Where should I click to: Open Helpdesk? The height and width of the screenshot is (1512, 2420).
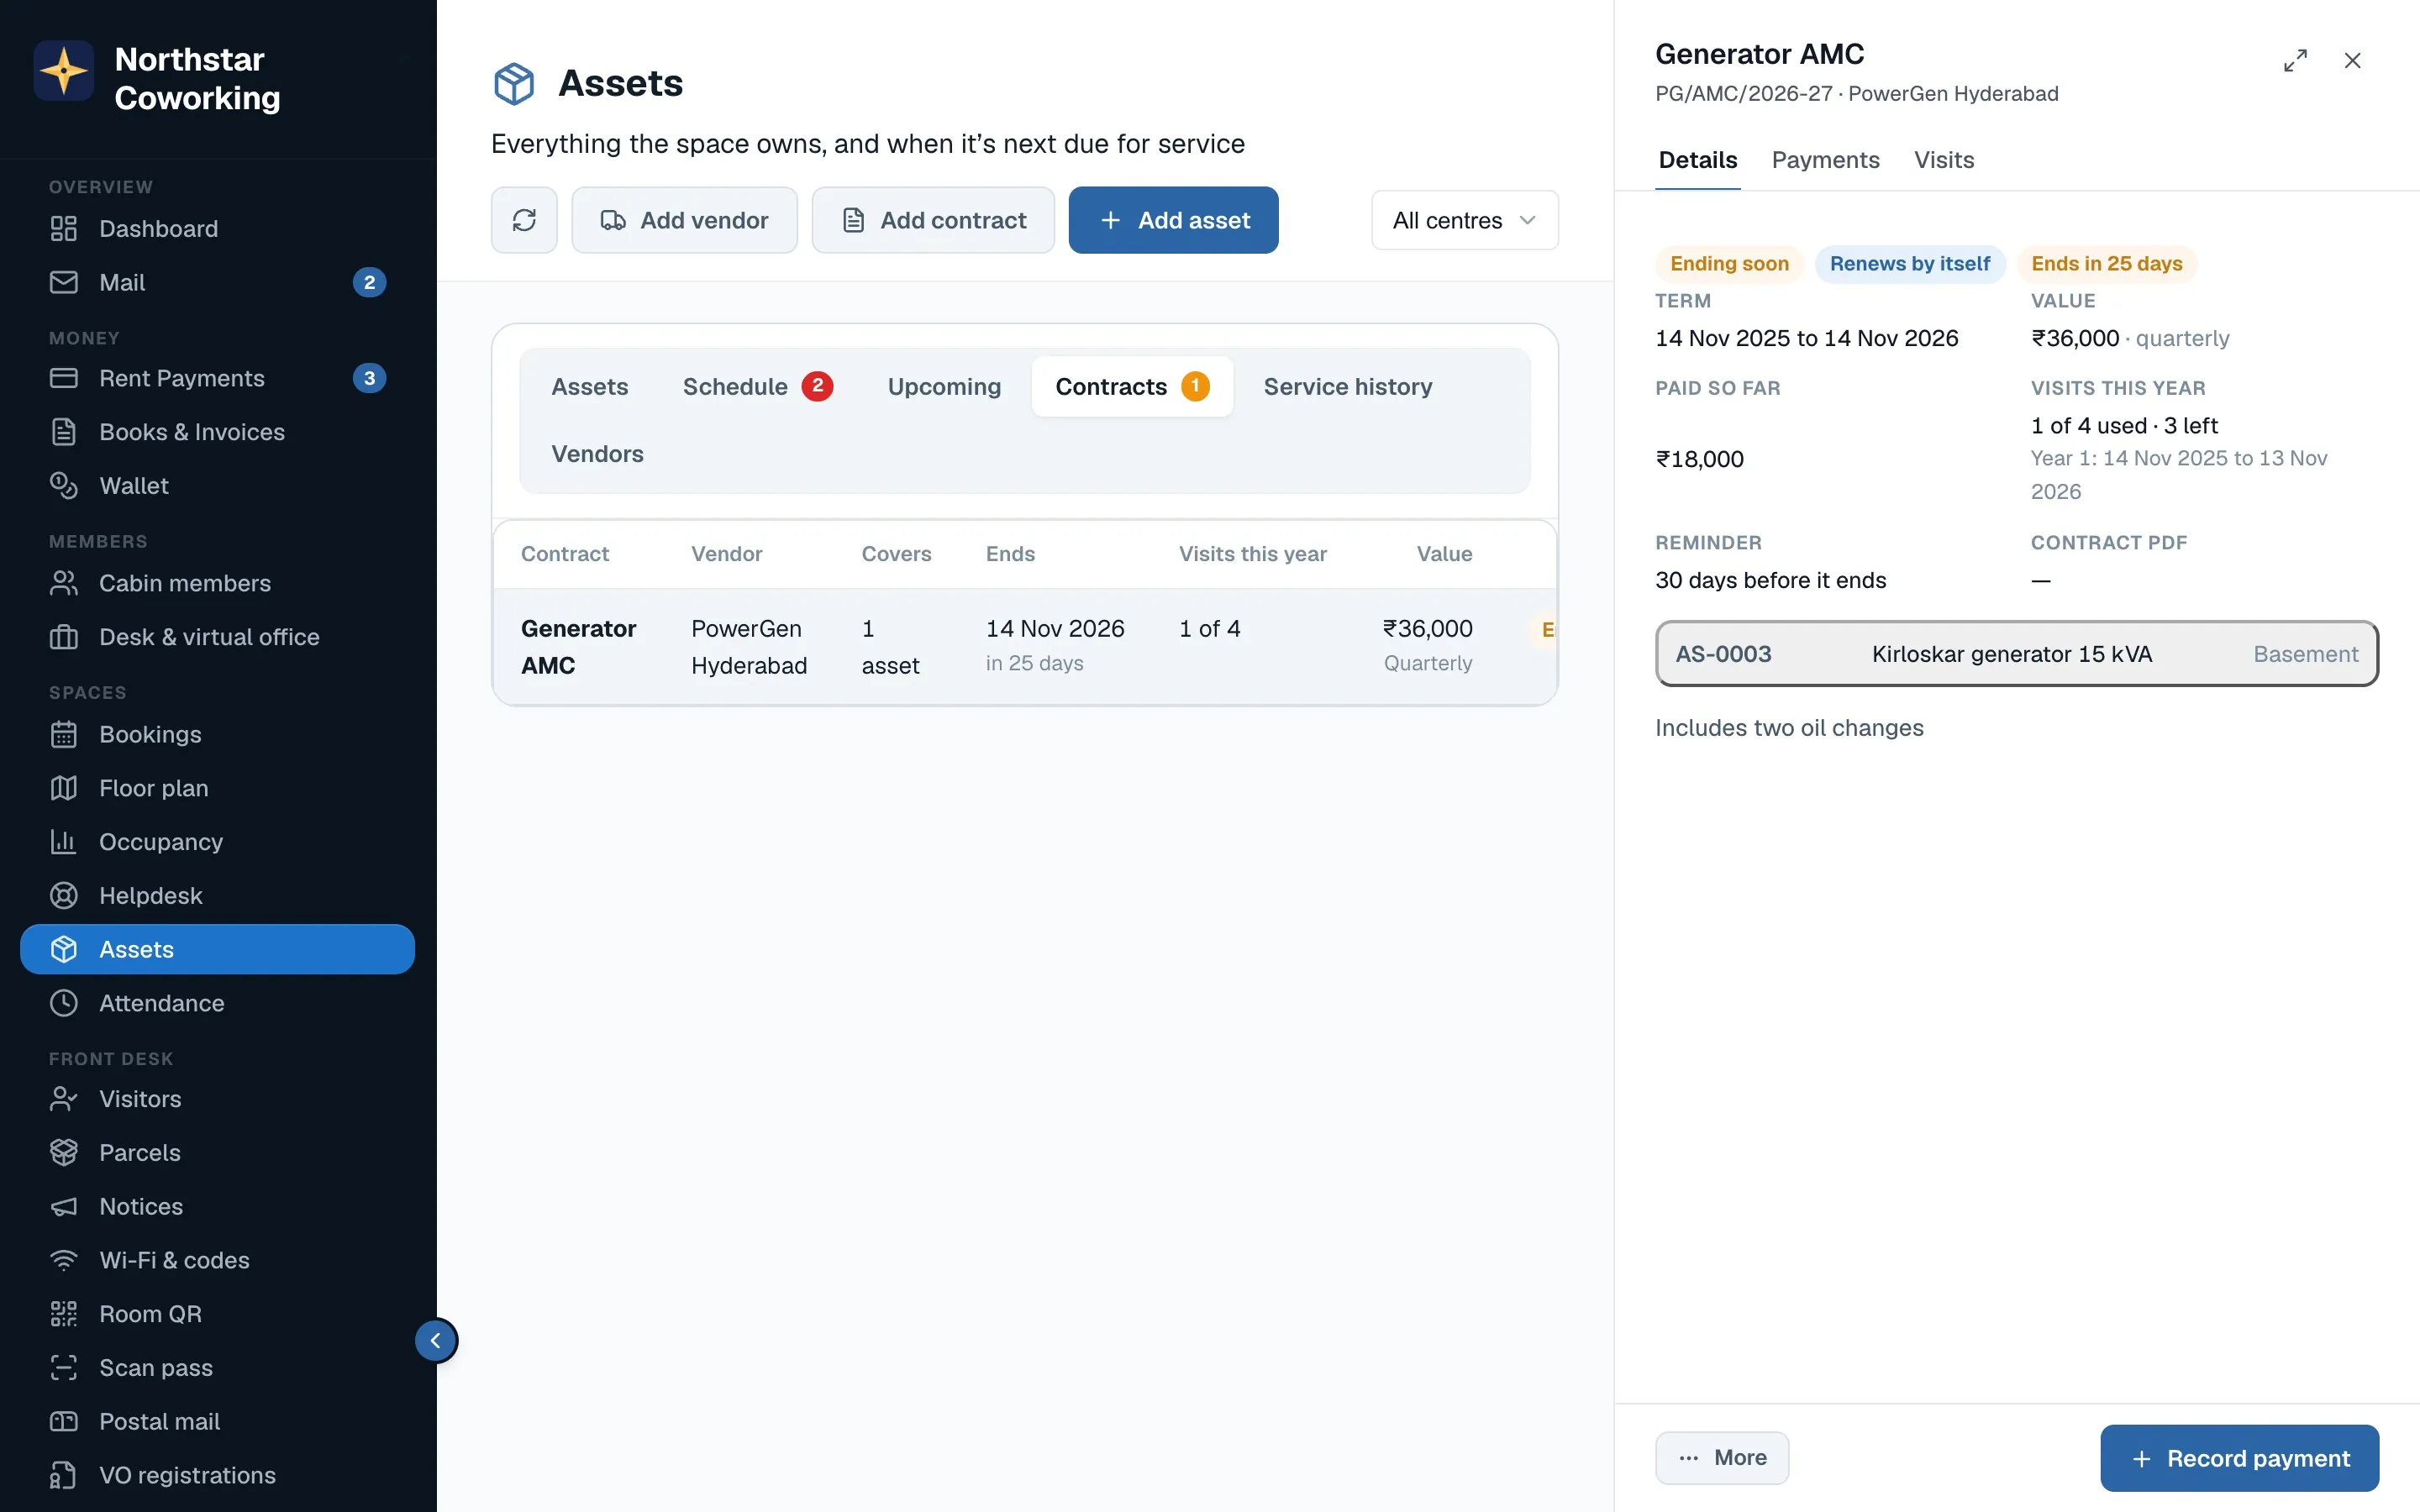pos(217,896)
